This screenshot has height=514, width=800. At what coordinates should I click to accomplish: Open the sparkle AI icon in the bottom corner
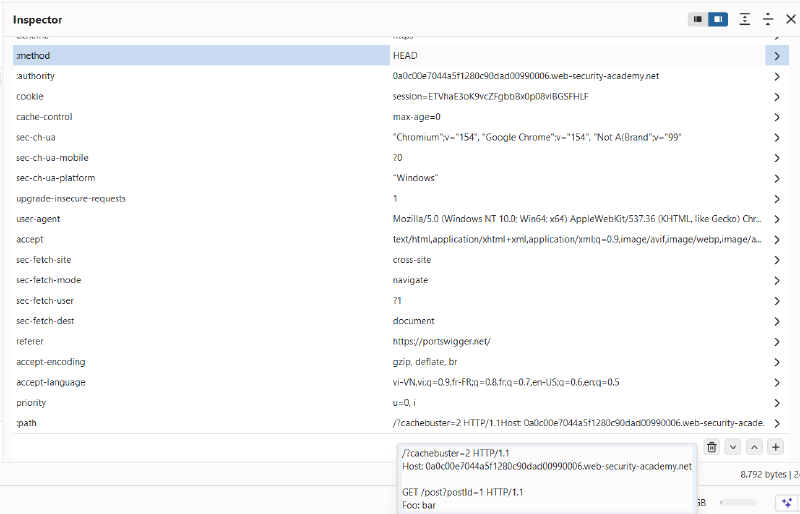787,502
